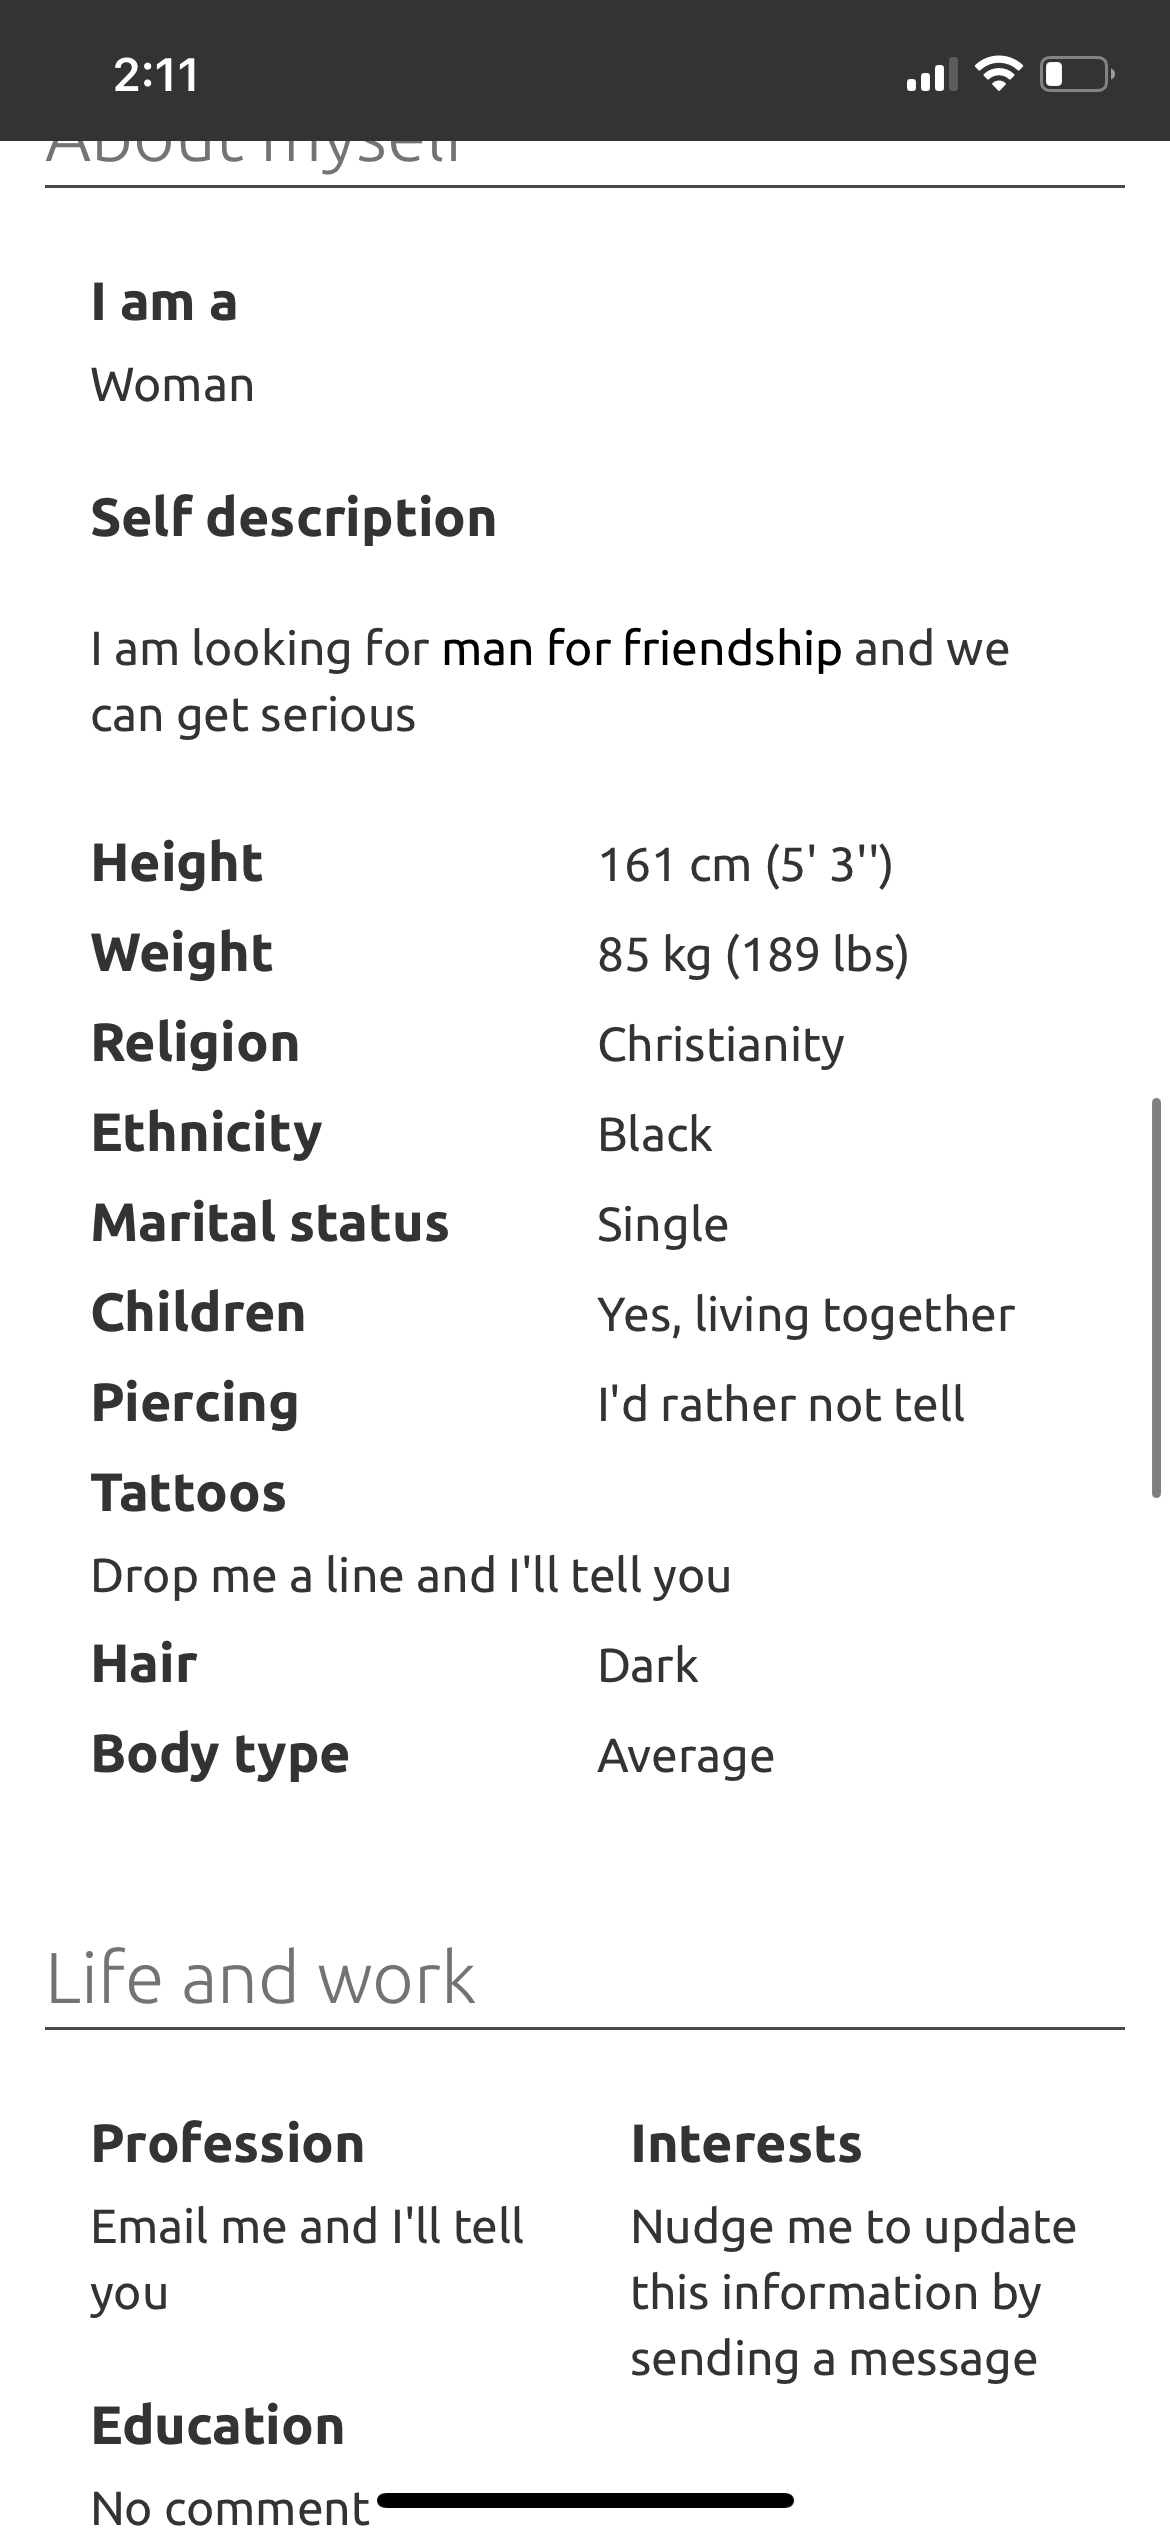Tap the Wi-Fi status icon

pos(998,75)
